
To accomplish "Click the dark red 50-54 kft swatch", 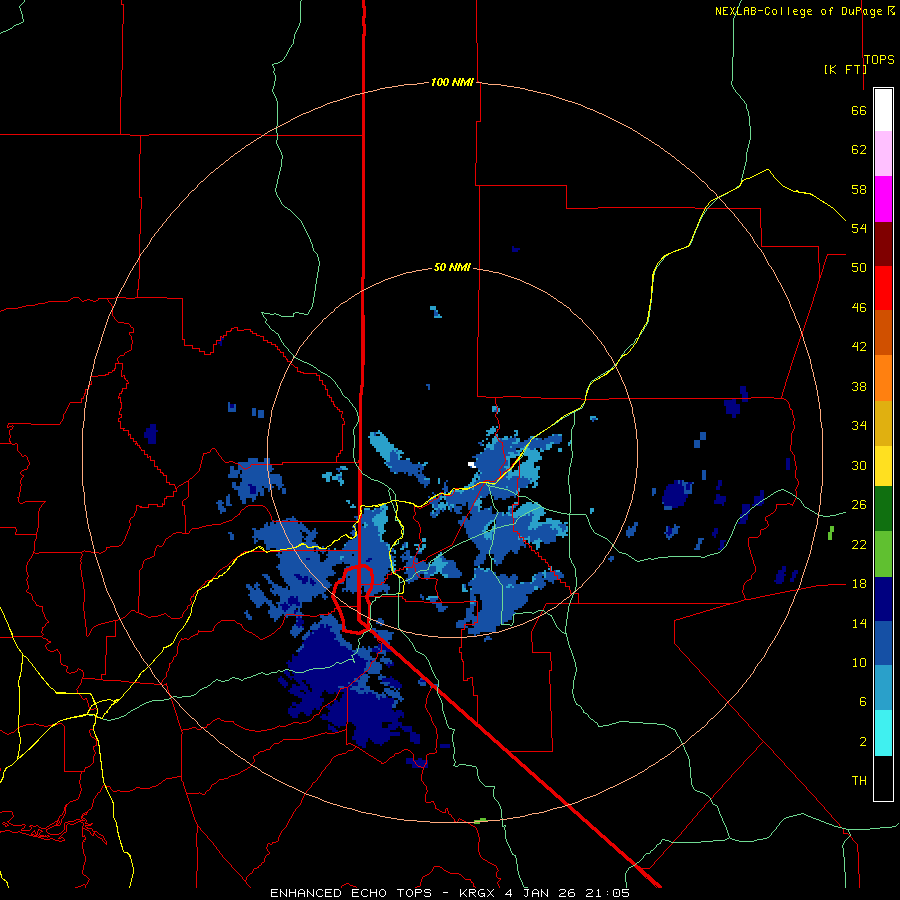I will coord(883,243).
